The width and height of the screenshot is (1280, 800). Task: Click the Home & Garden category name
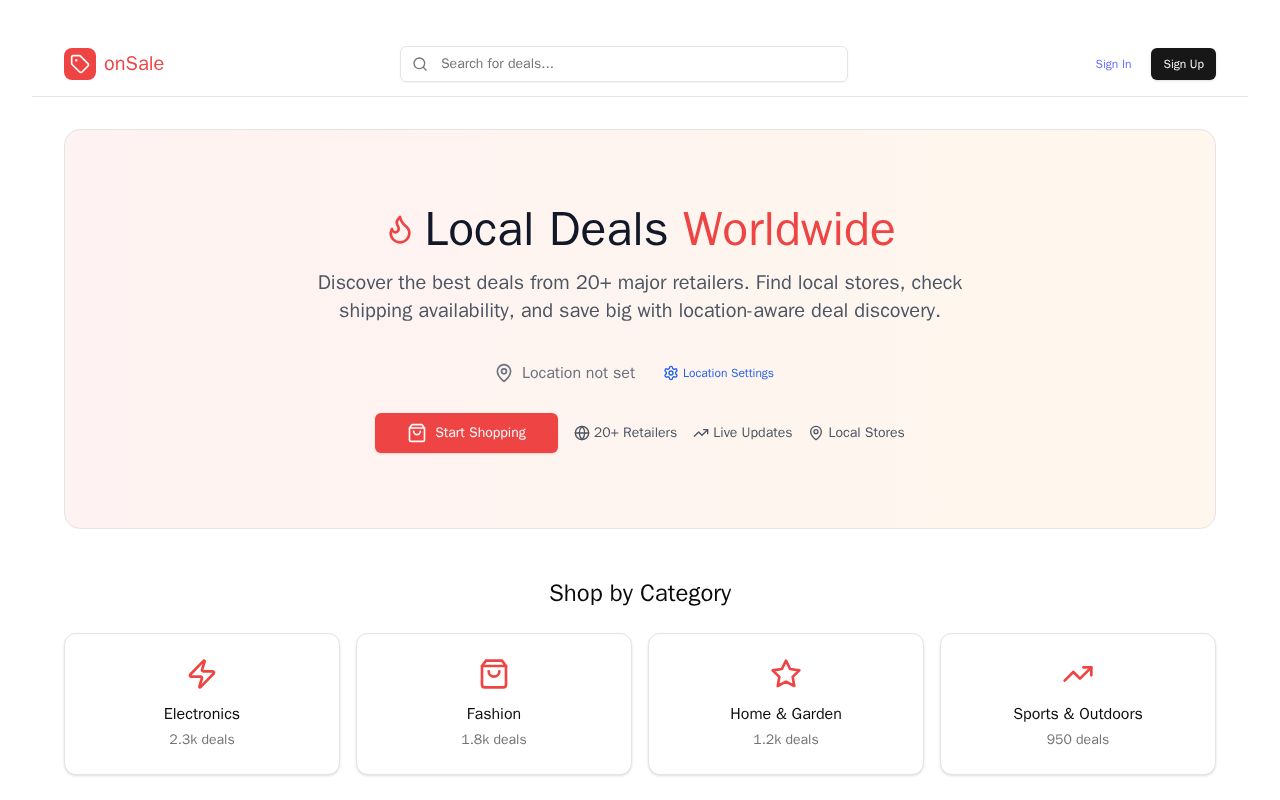(x=786, y=714)
